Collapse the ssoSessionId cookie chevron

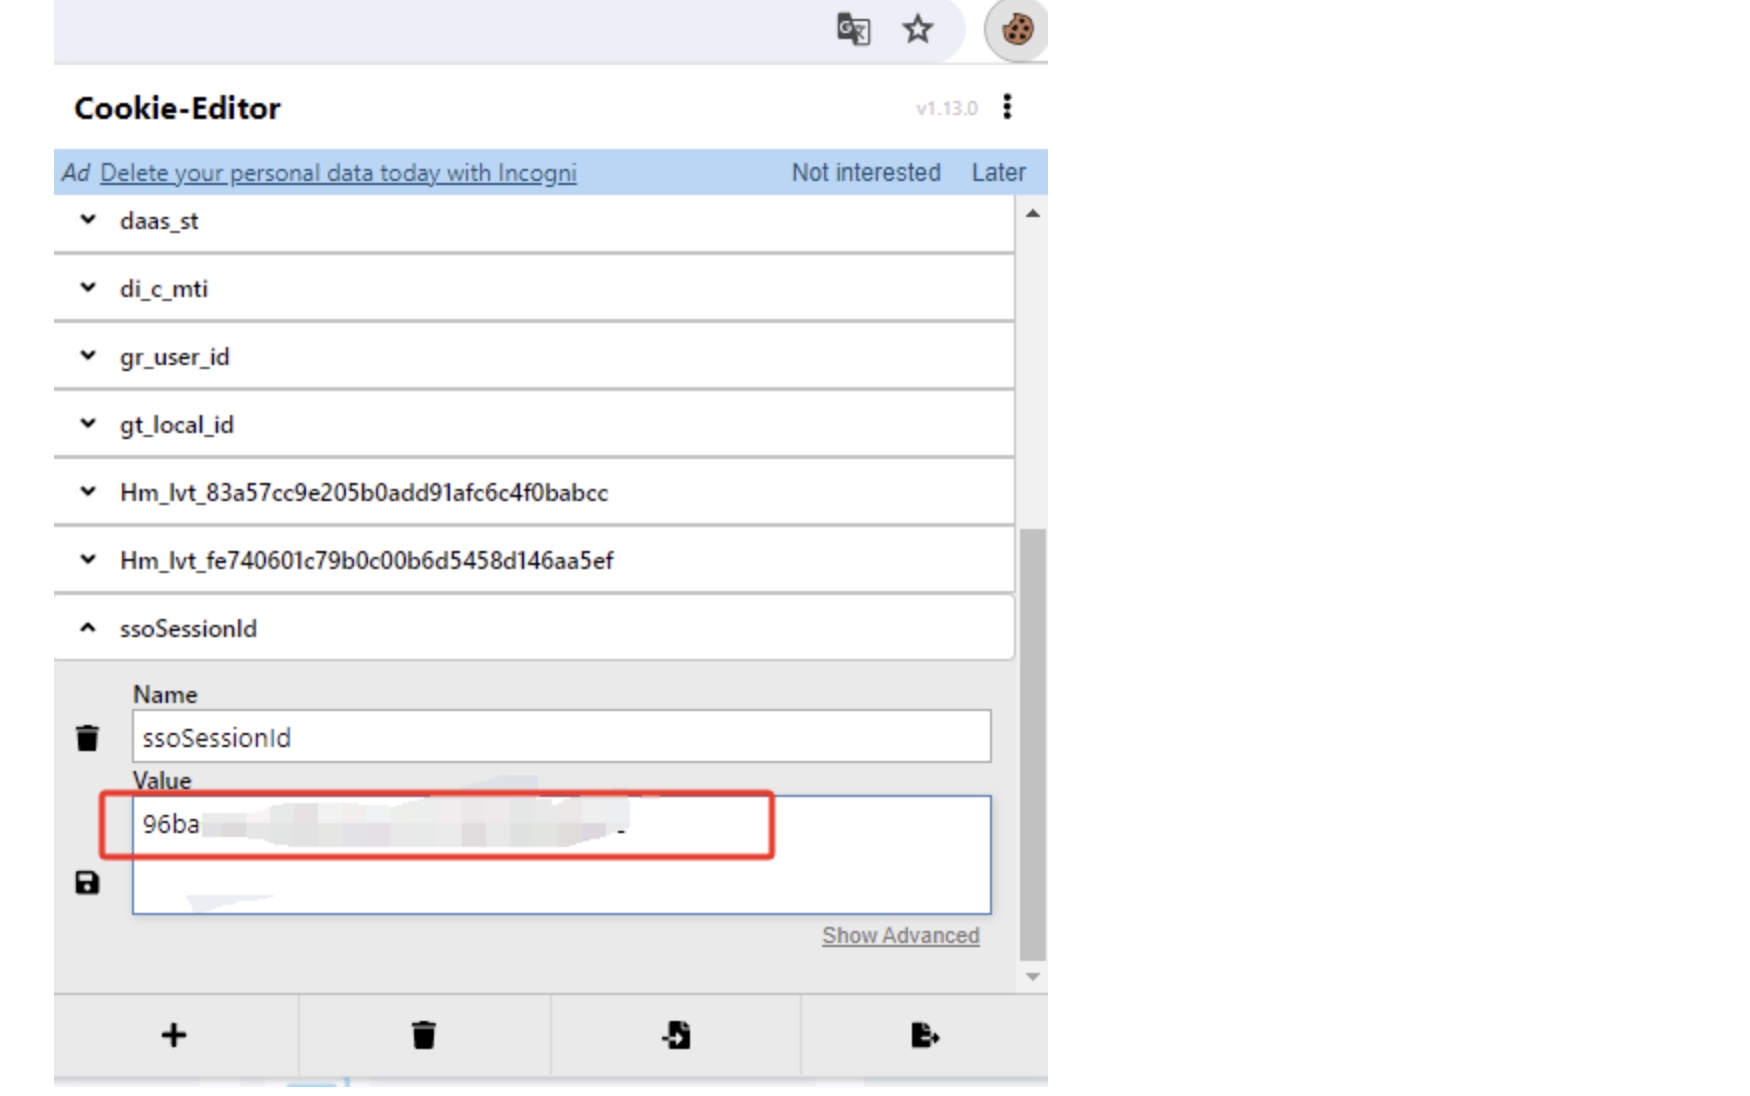click(88, 628)
